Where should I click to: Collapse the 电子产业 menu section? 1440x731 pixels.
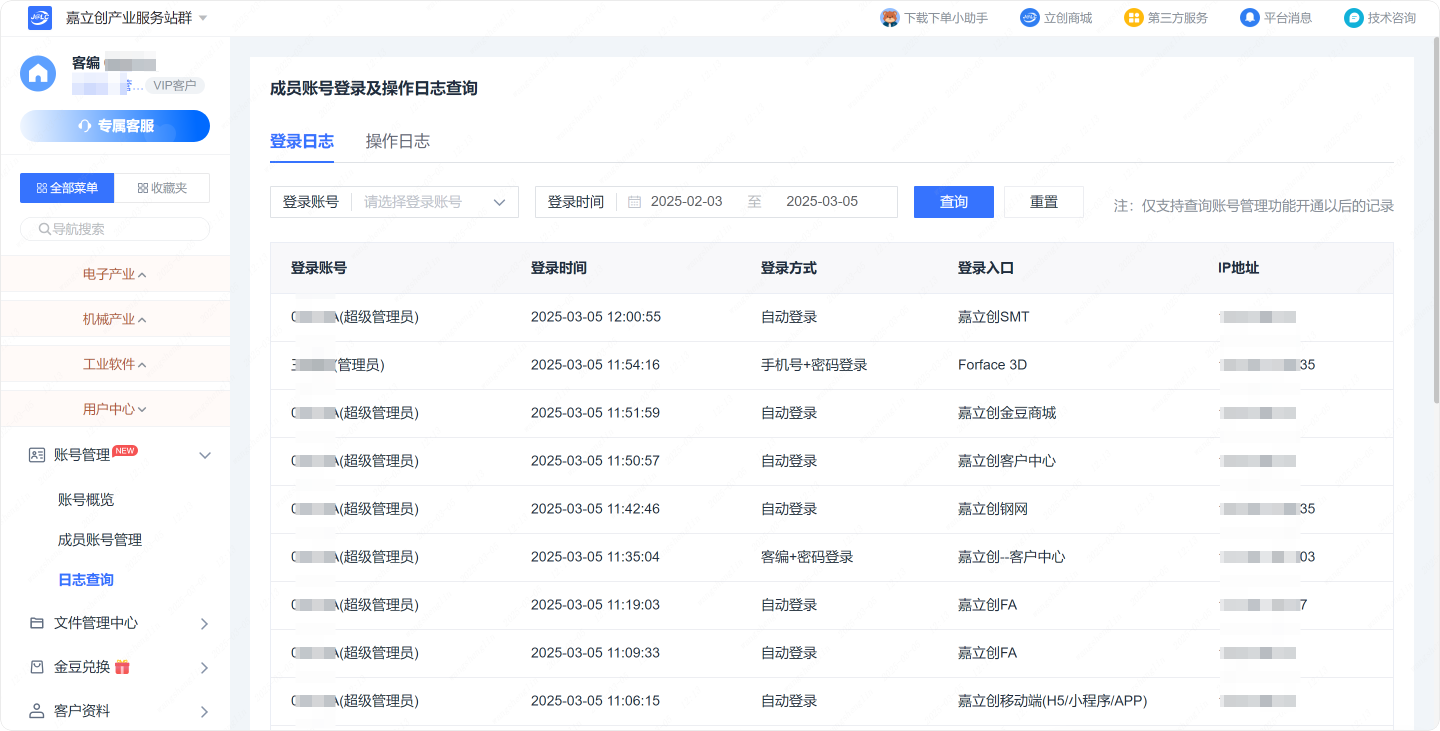(115, 274)
